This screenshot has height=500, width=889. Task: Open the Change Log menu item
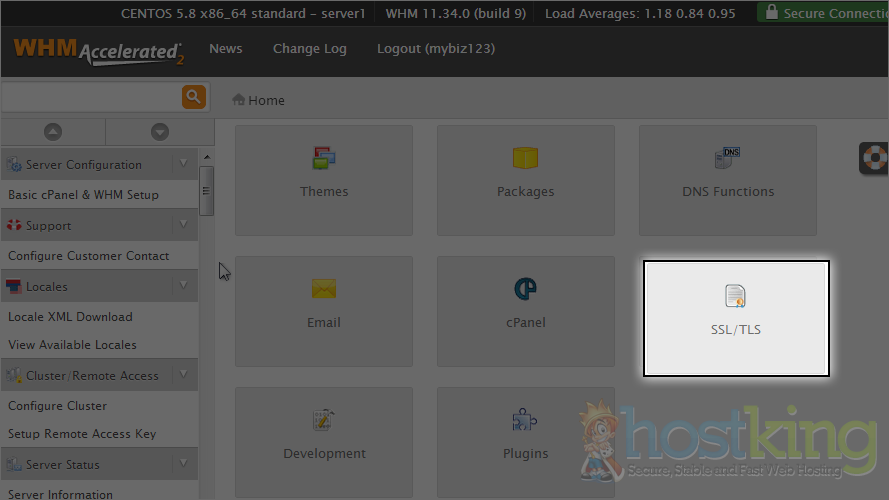[x=309, y=49]
